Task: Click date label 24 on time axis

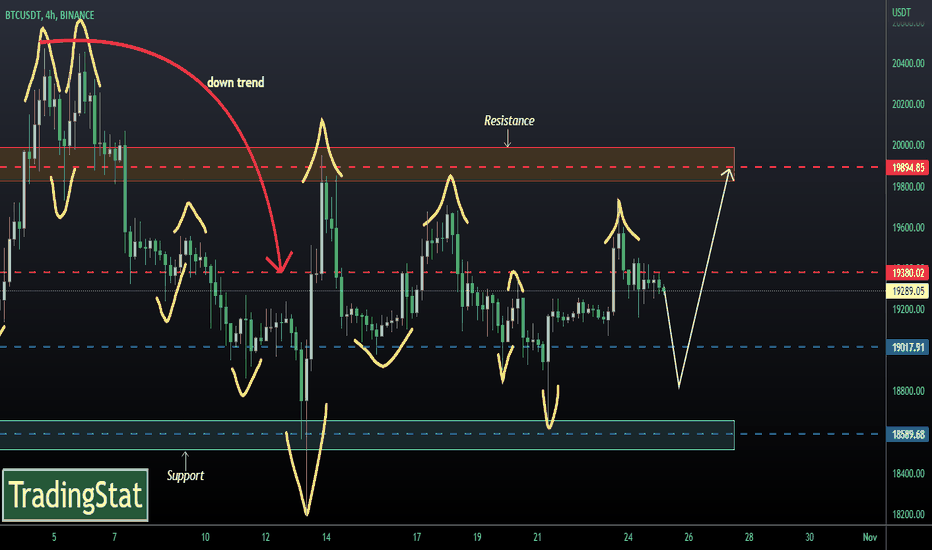Action: click(x=628, y=538)
